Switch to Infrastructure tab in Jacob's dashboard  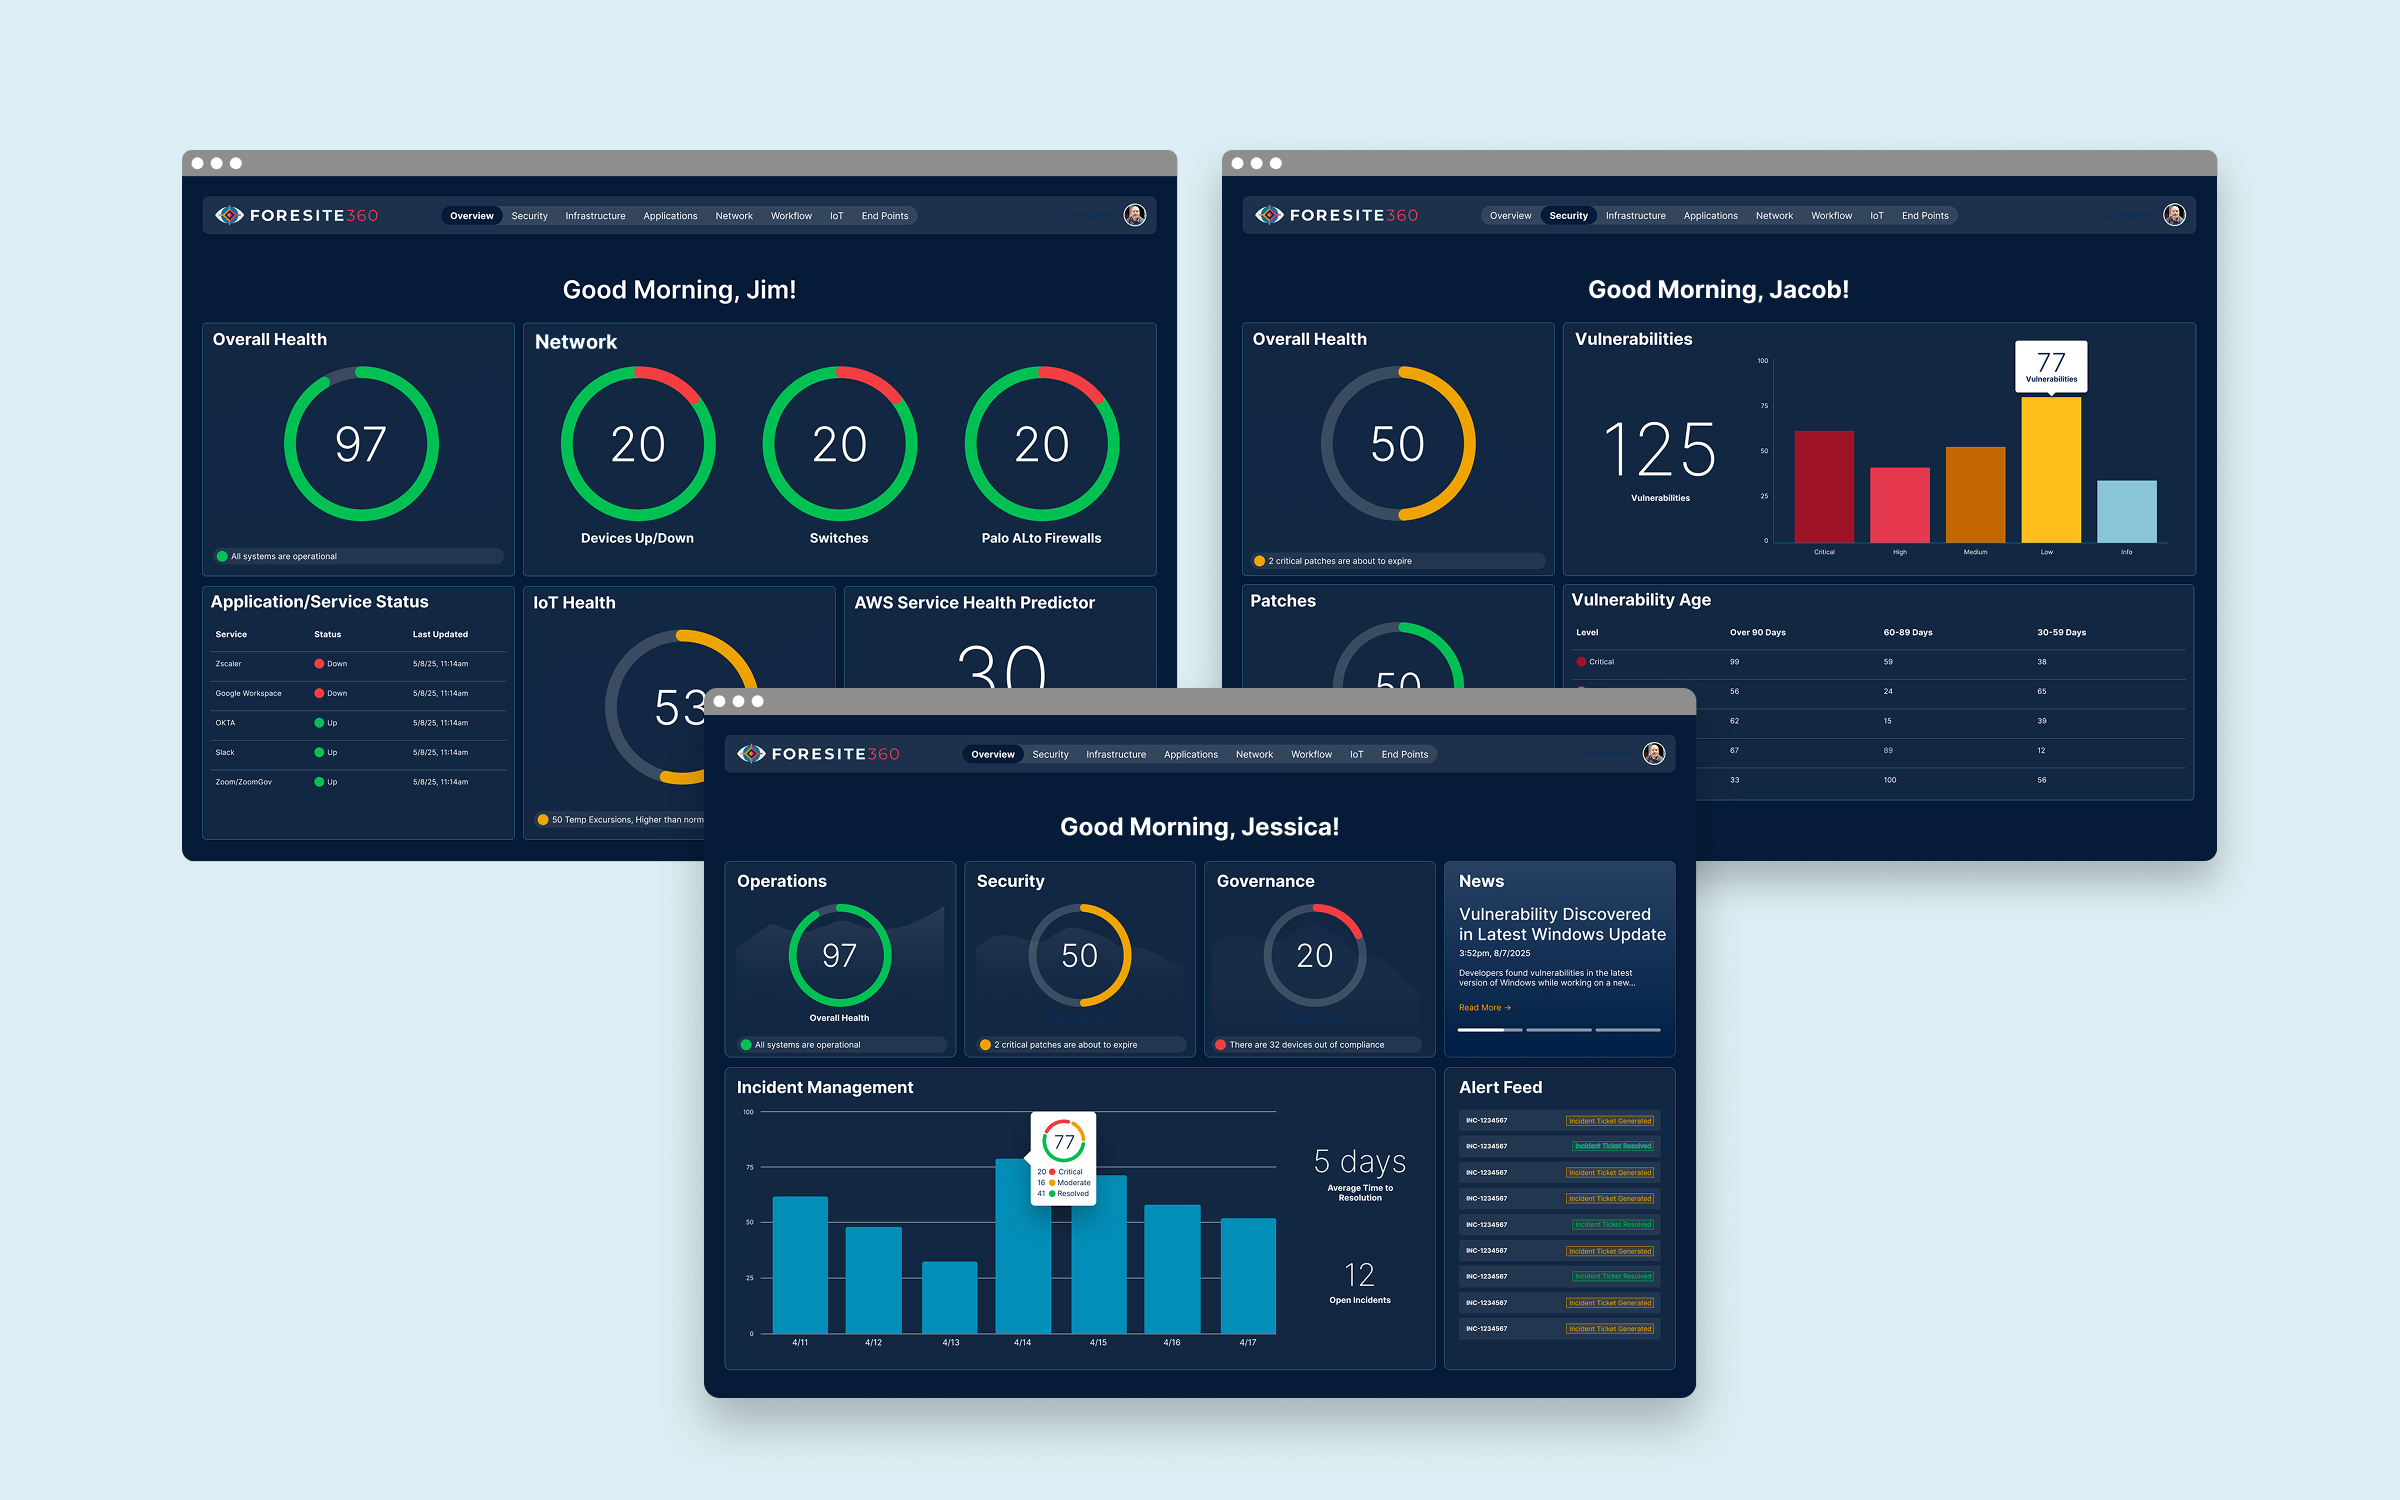click(x=1635, y=216)
